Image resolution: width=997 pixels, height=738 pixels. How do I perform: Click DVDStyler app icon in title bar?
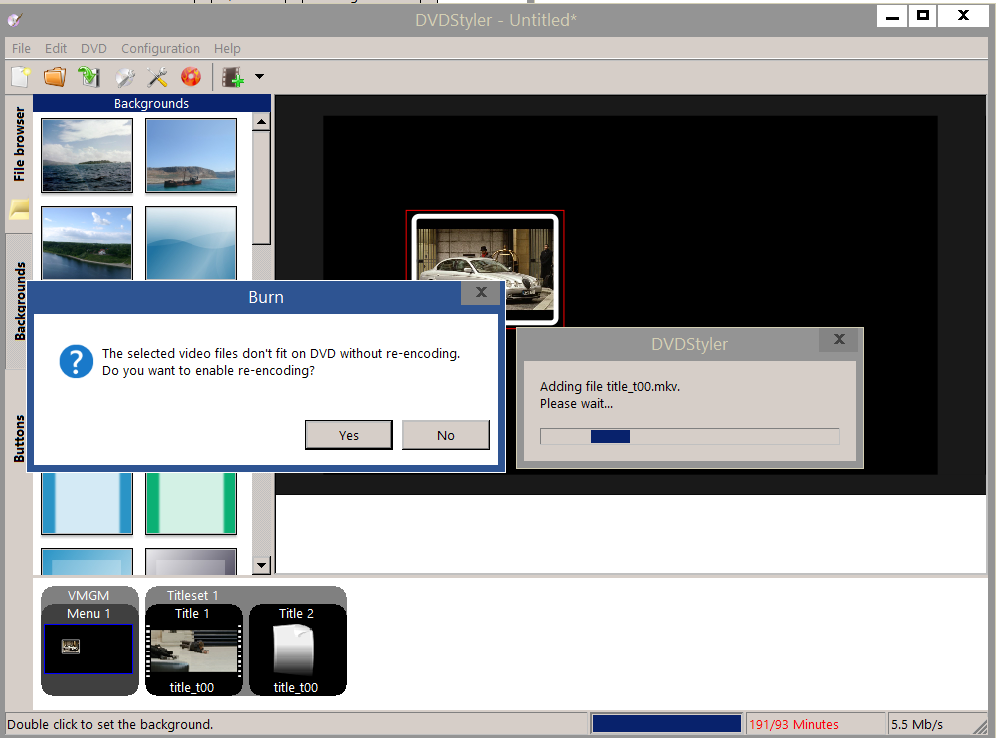point(15,20)
